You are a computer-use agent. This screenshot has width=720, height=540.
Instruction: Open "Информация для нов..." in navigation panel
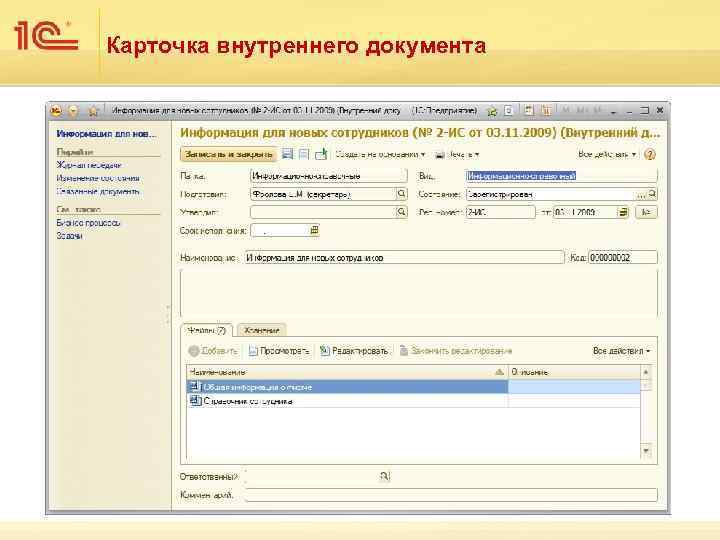click(x=107, y=134)
